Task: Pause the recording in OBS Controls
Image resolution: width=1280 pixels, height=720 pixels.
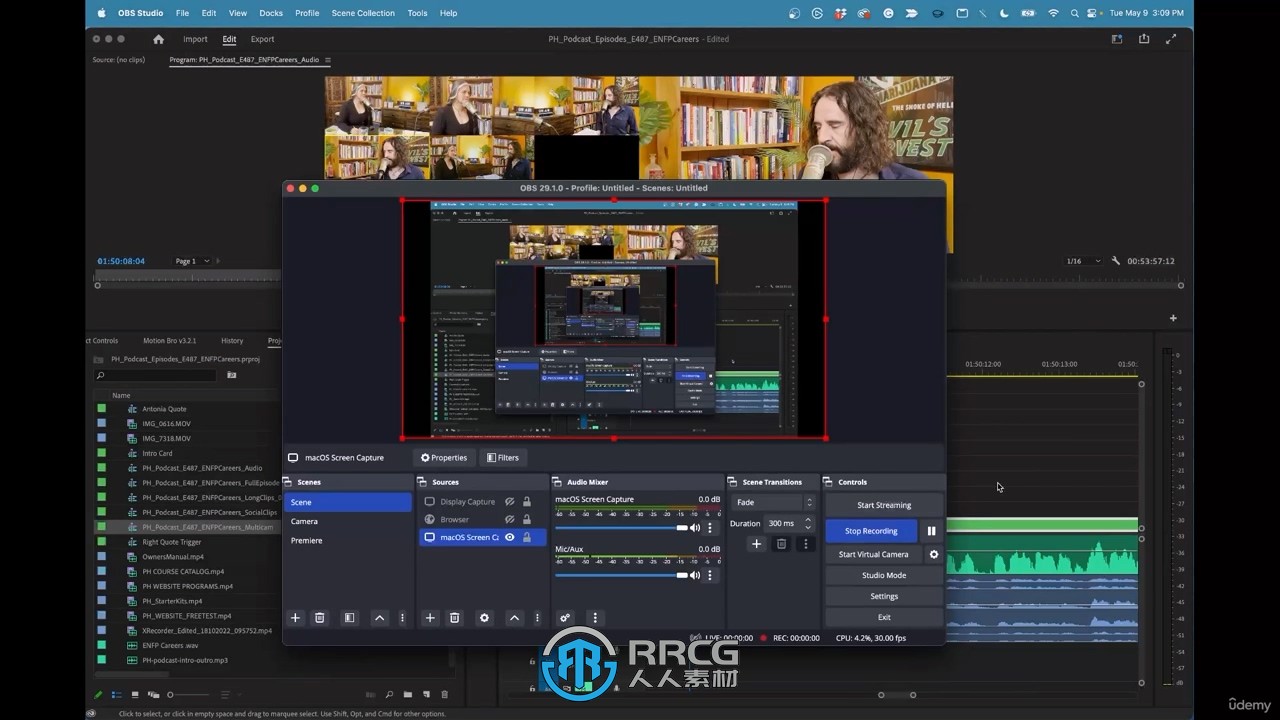Action: [x=931, y=531]
